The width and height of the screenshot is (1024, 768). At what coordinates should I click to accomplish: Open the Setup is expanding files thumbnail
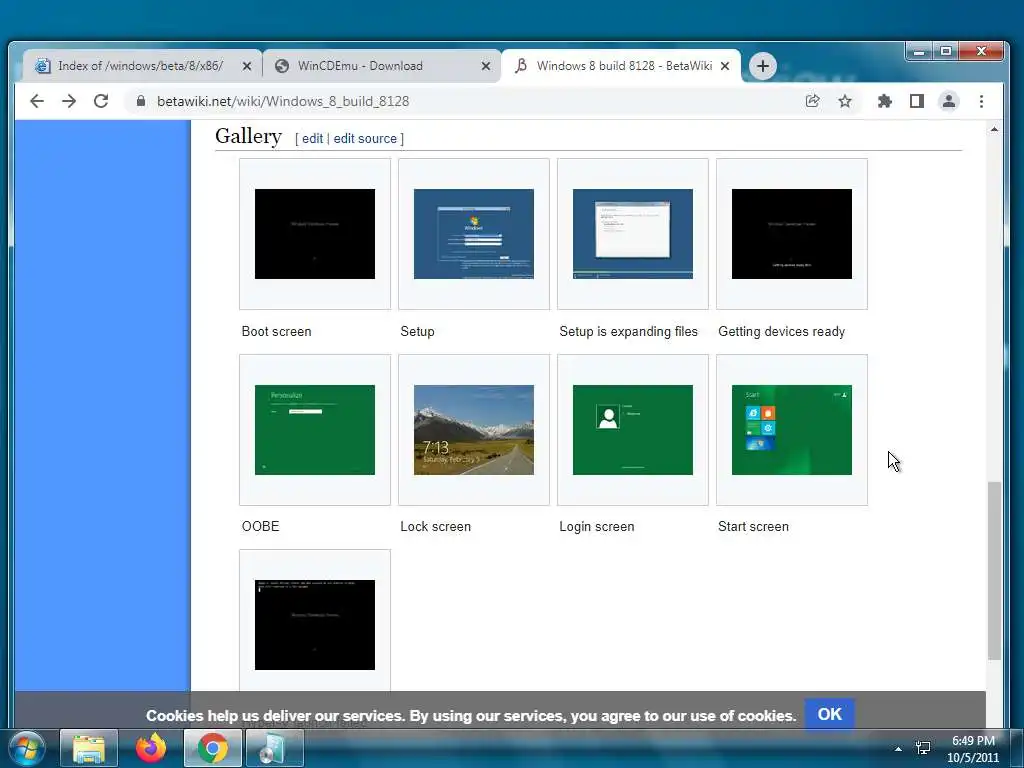(x=633, y=234)
